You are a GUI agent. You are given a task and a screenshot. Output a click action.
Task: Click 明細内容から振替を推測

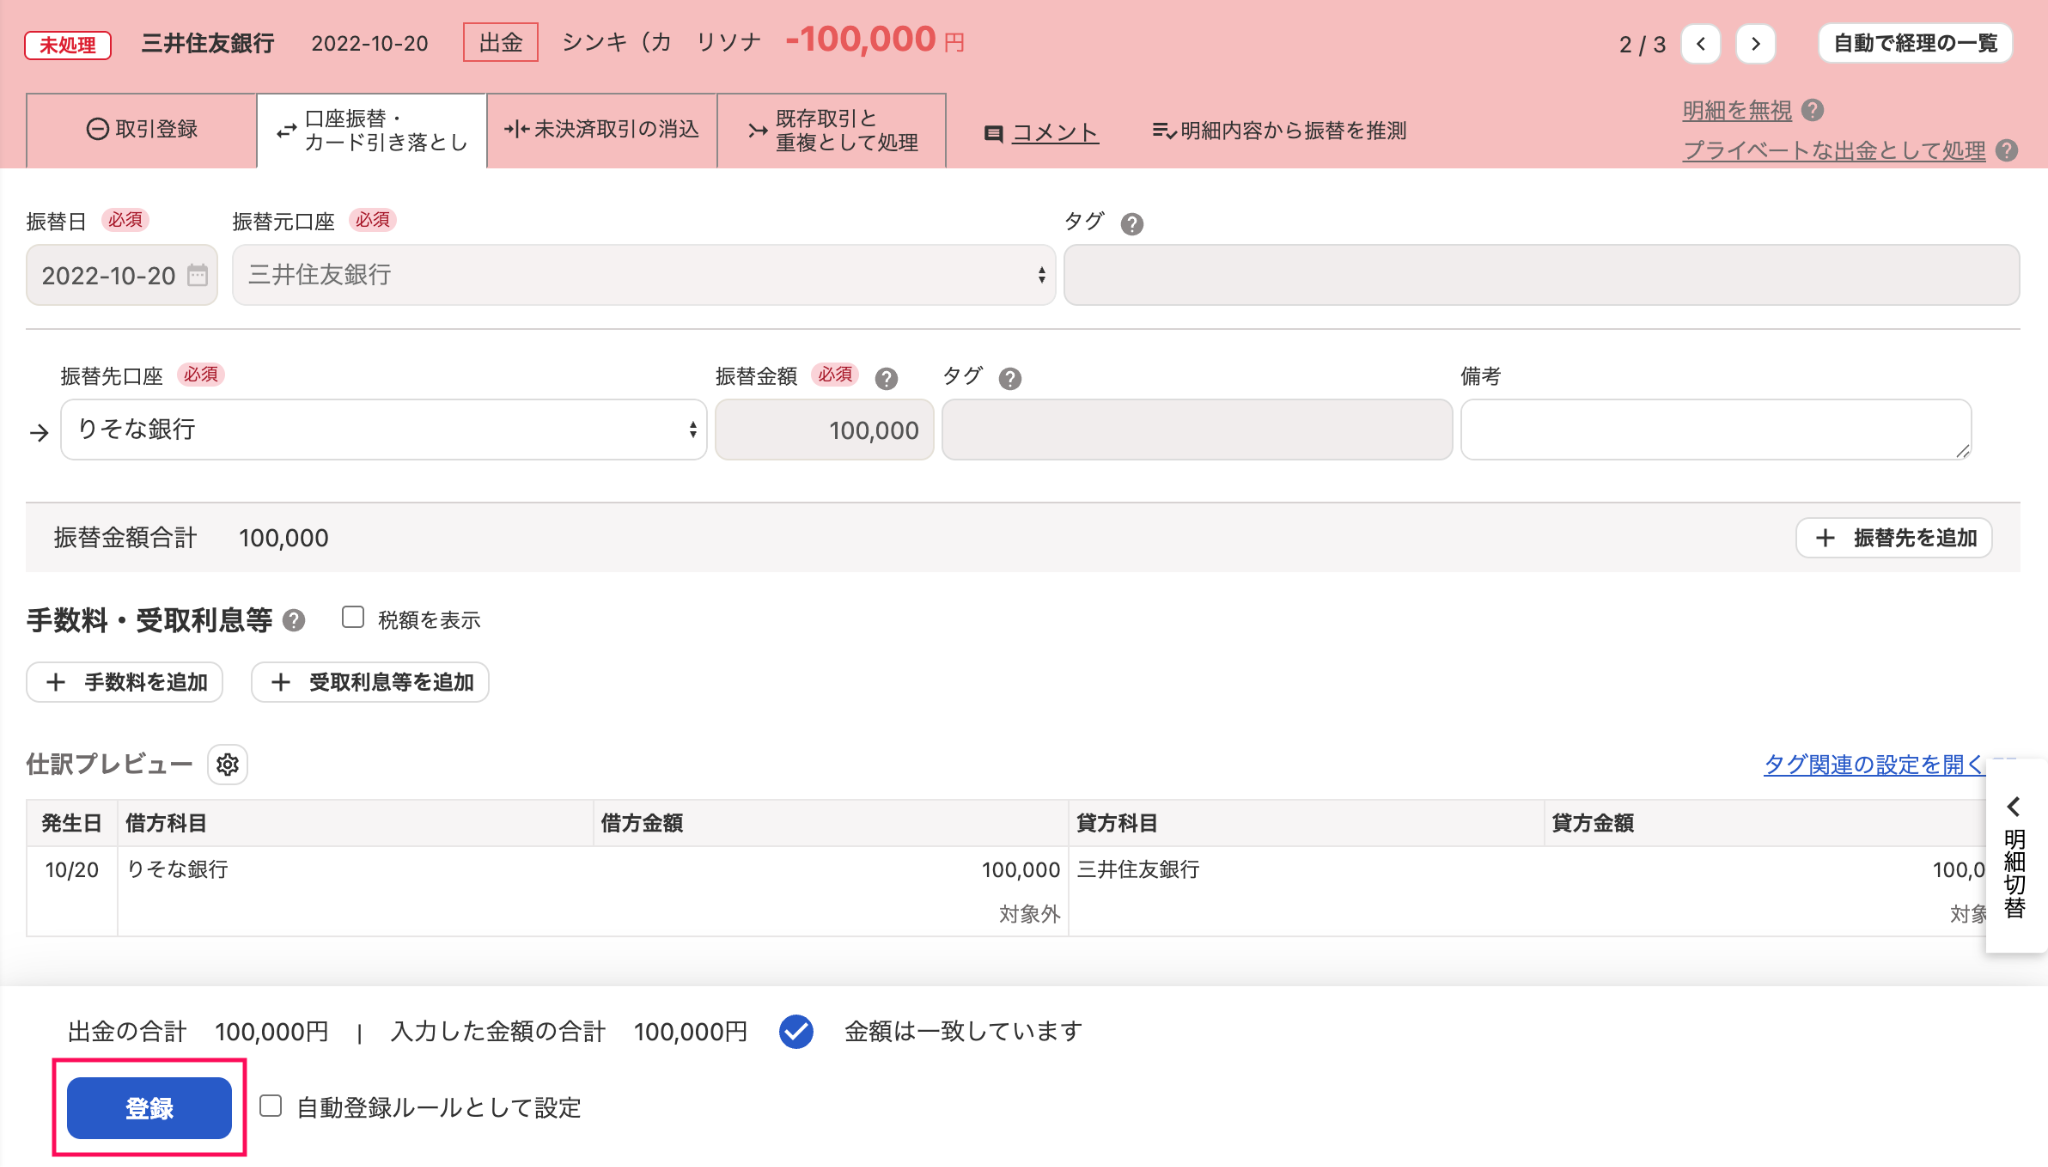pos(1280,130)
